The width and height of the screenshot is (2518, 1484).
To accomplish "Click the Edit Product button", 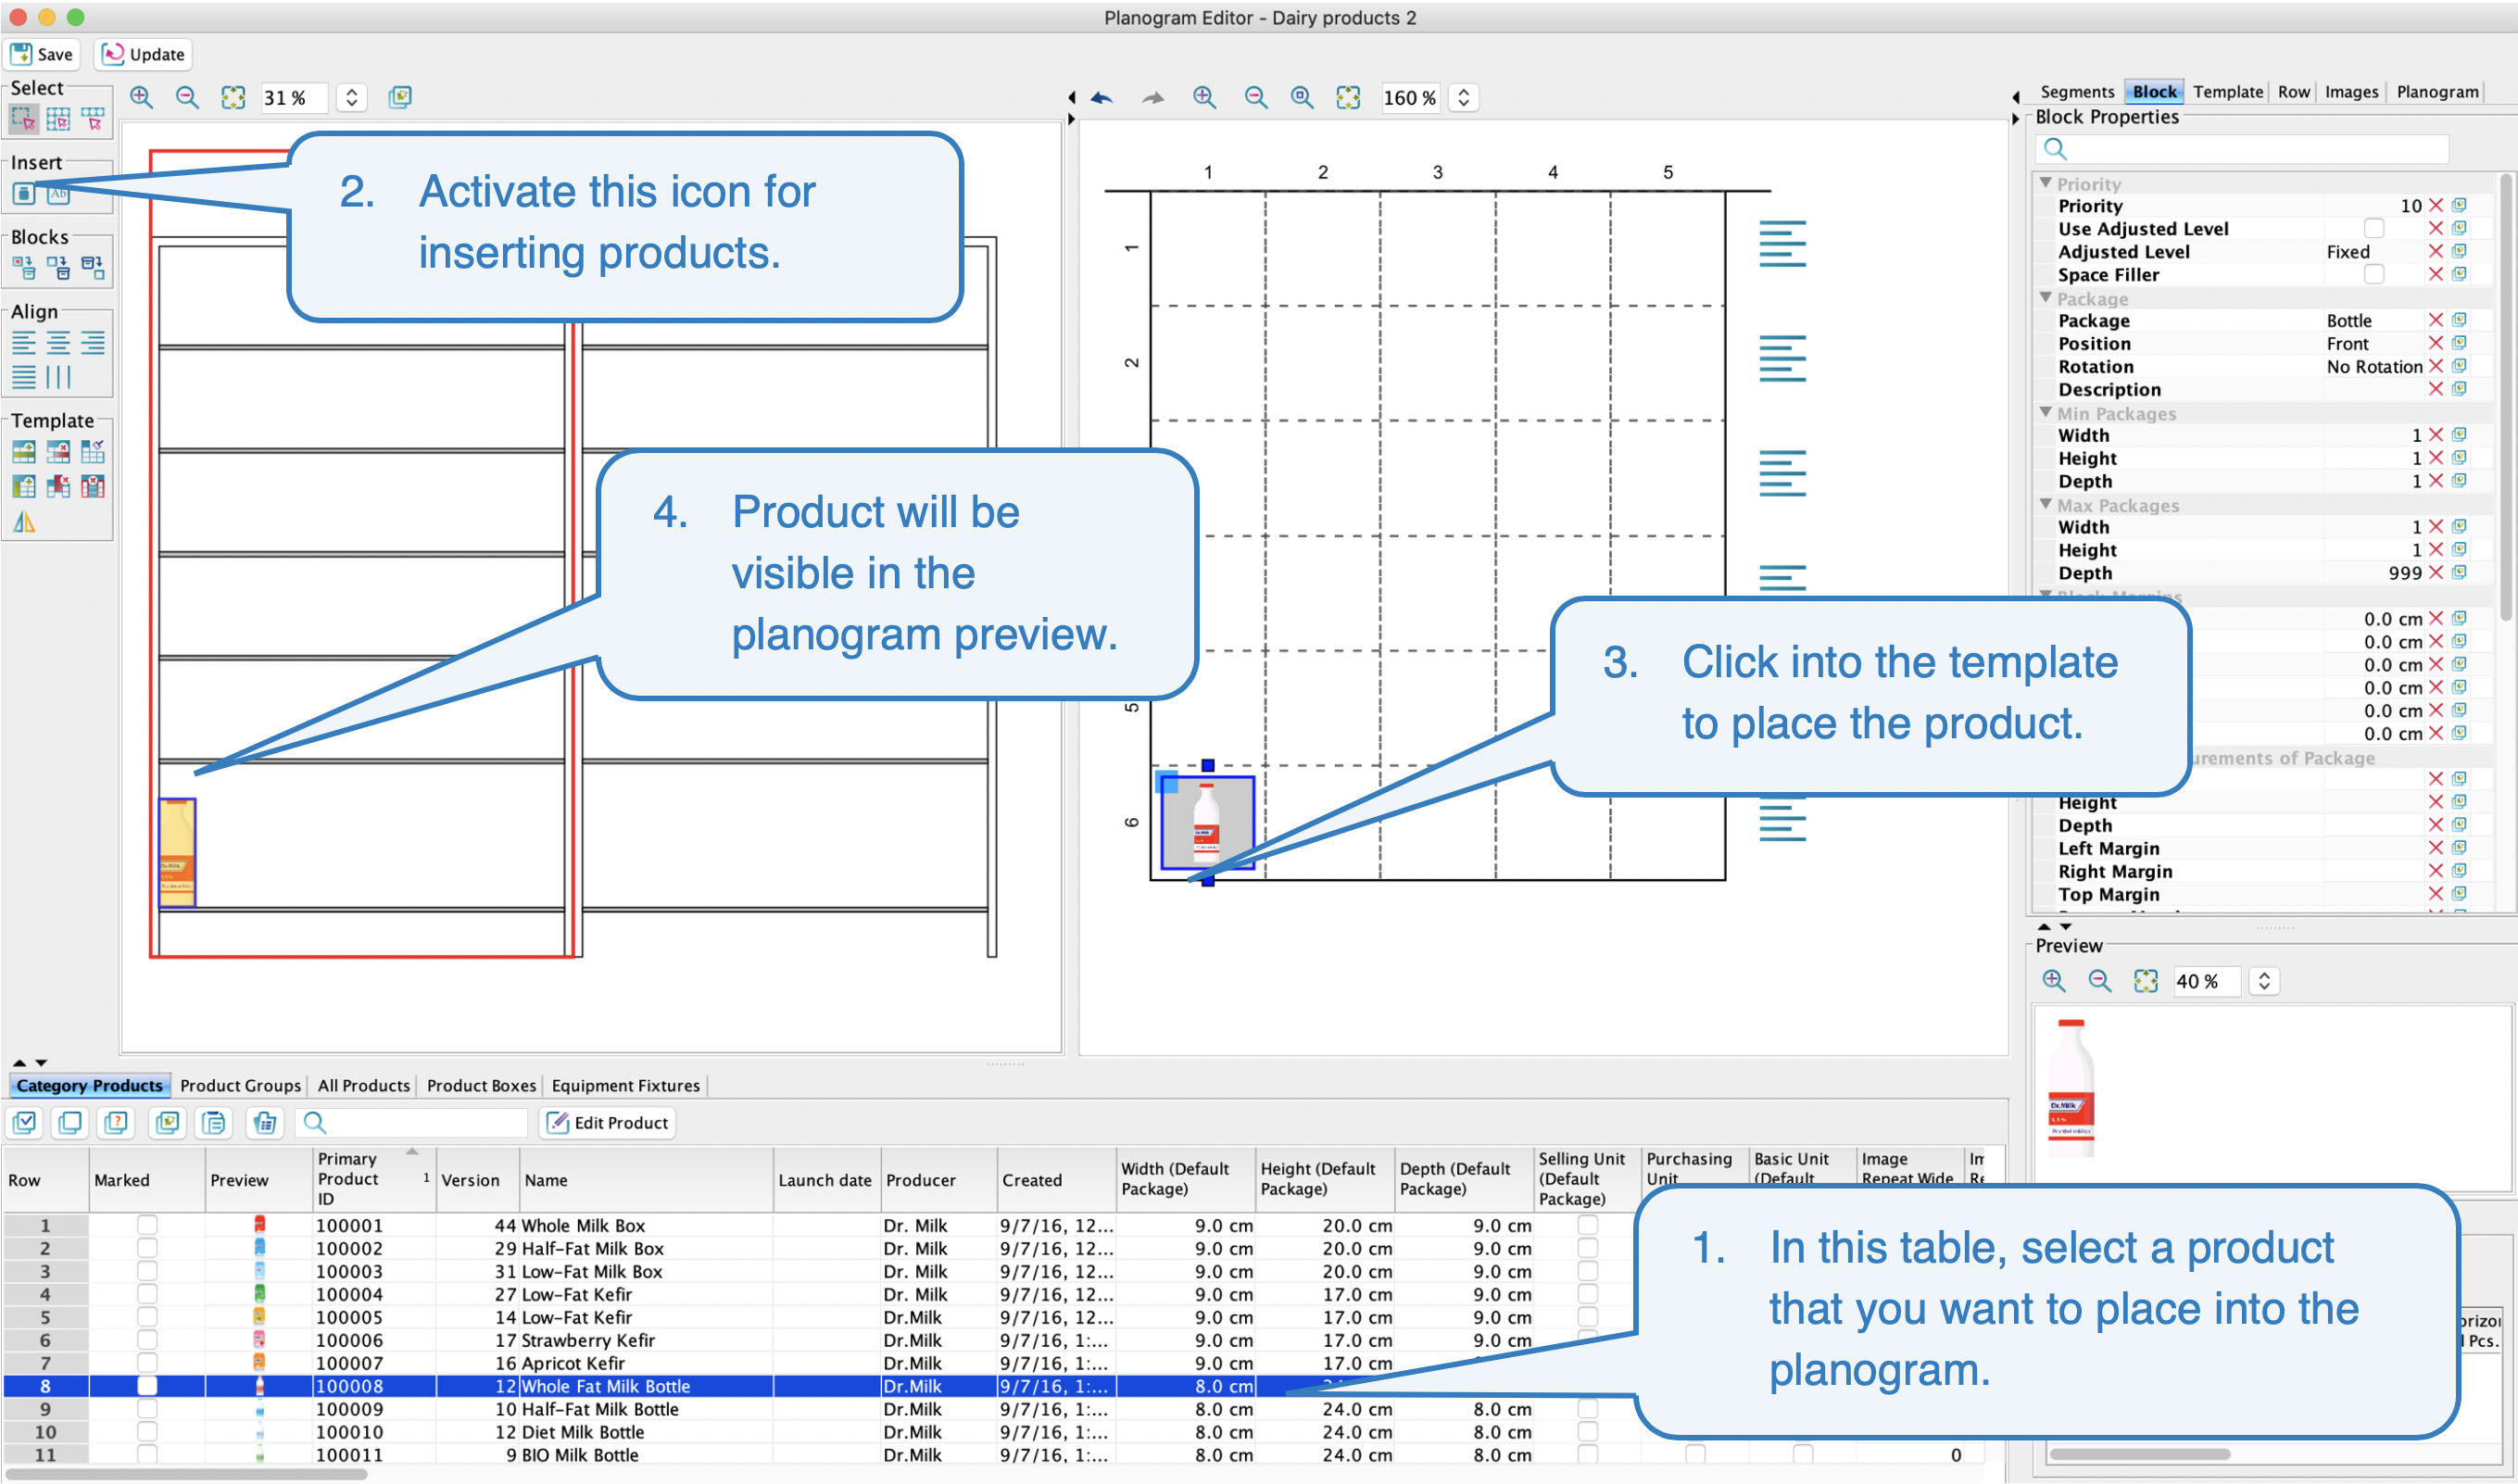I will point(608,1123).
